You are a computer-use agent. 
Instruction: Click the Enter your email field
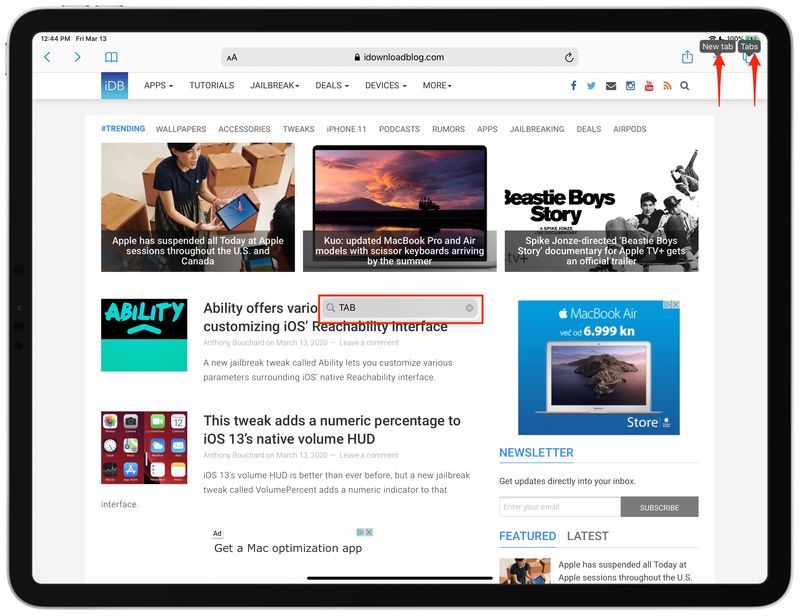pyautogui.click(x=560, y=507)
